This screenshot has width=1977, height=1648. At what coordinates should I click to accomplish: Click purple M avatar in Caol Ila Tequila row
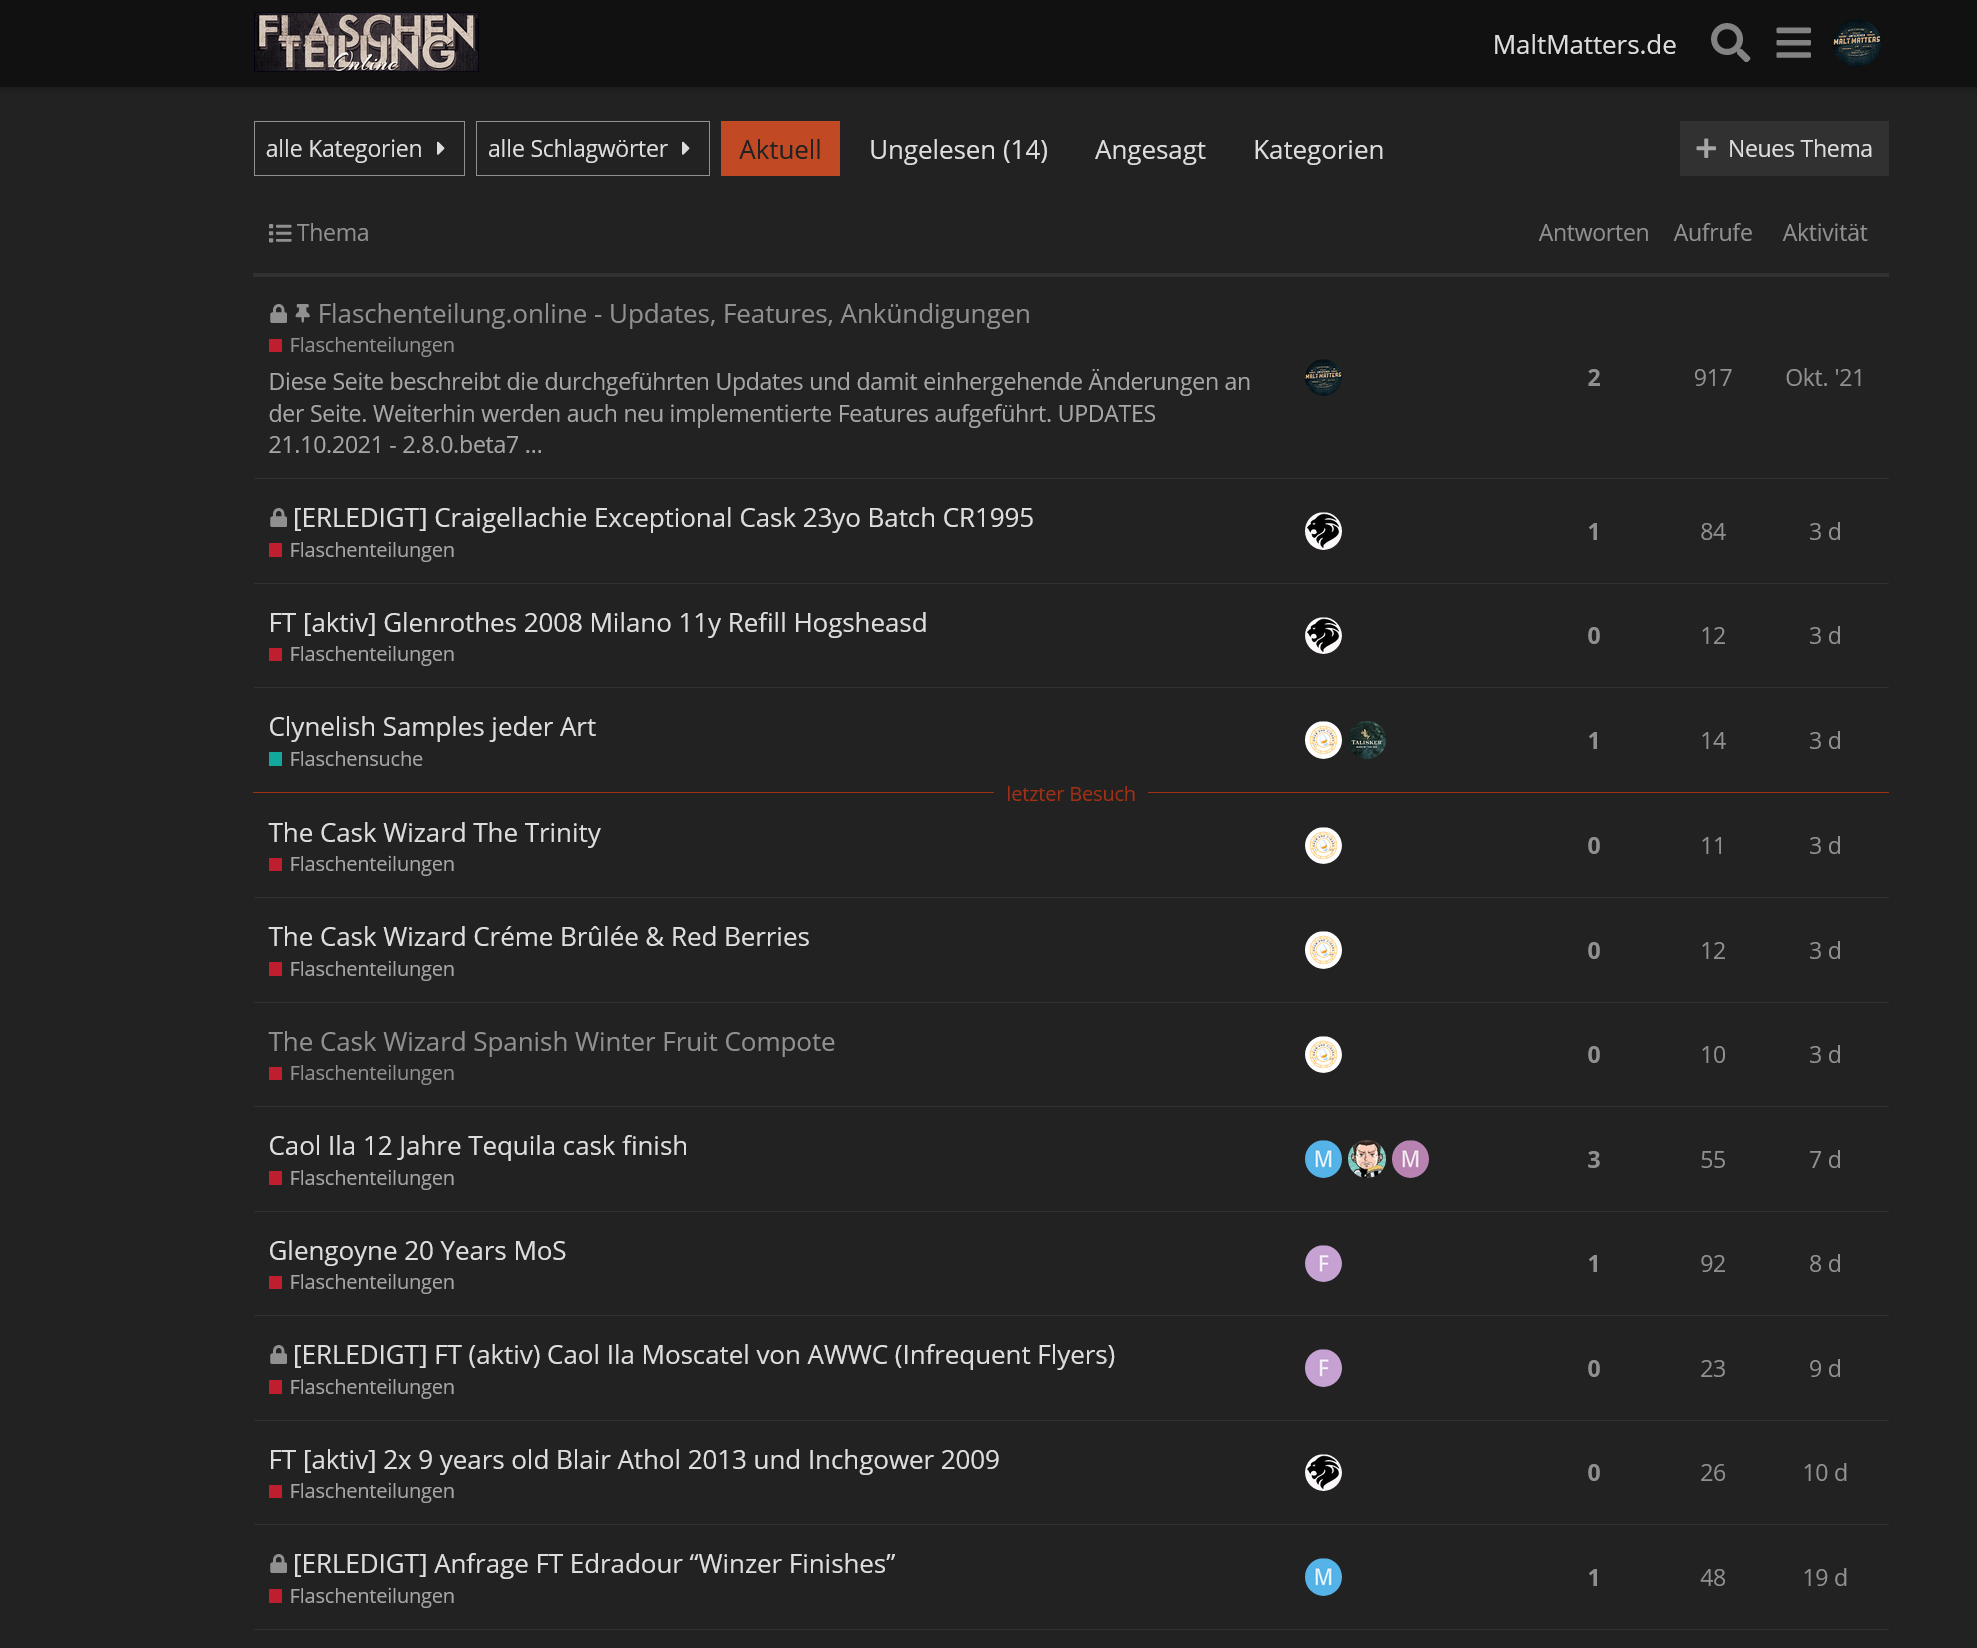[x=1410, y=1159]
